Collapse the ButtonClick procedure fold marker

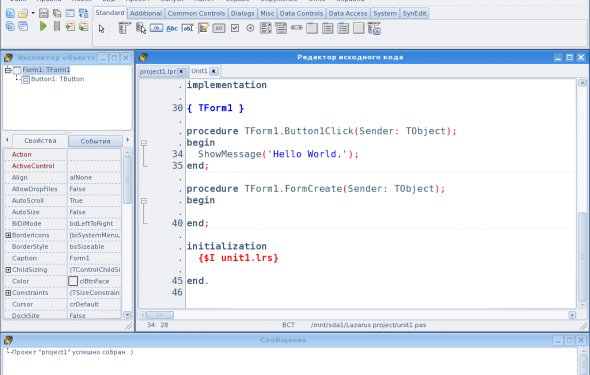(x=144, y=143)
